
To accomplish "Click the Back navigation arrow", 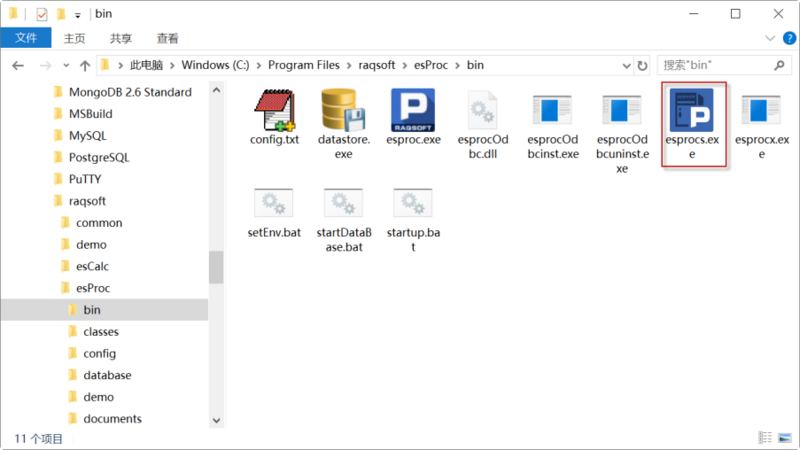I will point(18,65).
